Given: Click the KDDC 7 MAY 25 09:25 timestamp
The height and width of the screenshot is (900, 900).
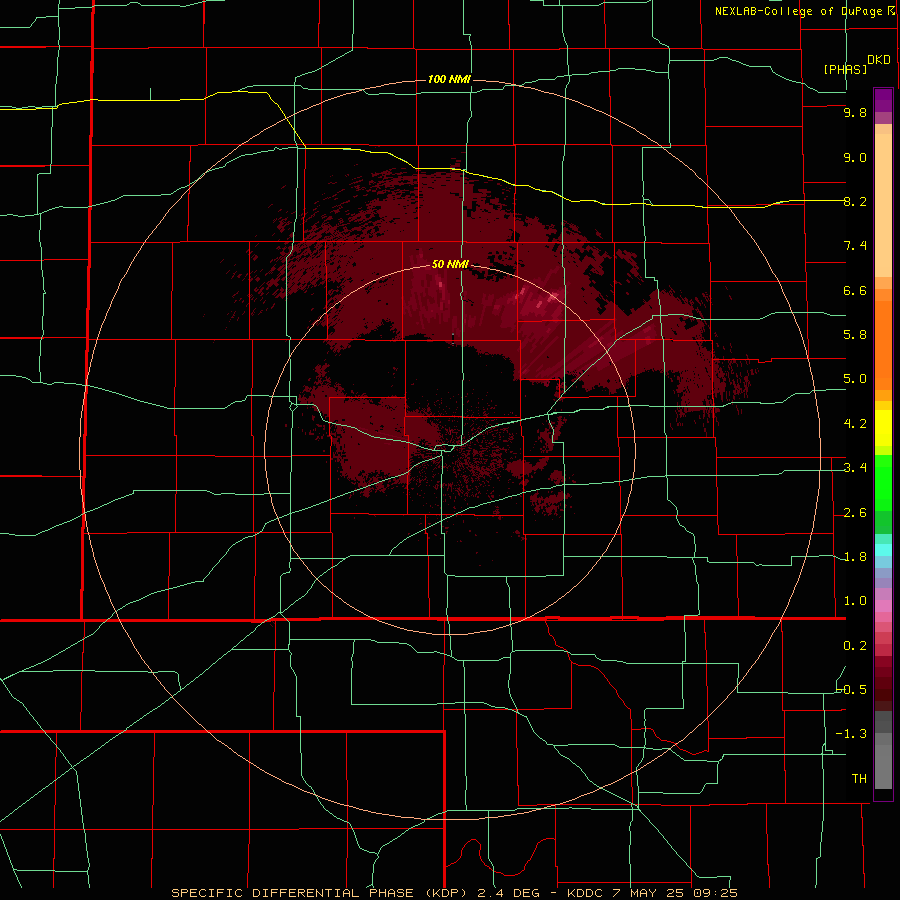Looking at the screenshot, I should [652, 893].
